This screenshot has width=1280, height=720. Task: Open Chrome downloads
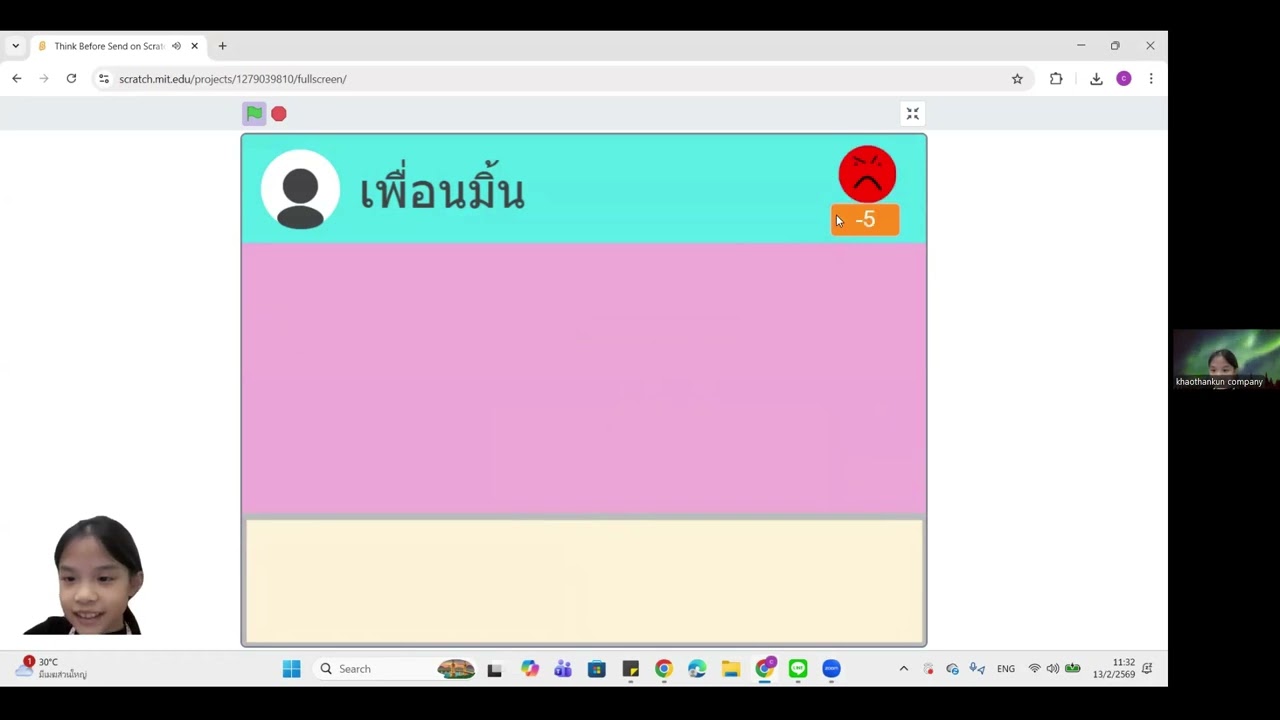1096,79
